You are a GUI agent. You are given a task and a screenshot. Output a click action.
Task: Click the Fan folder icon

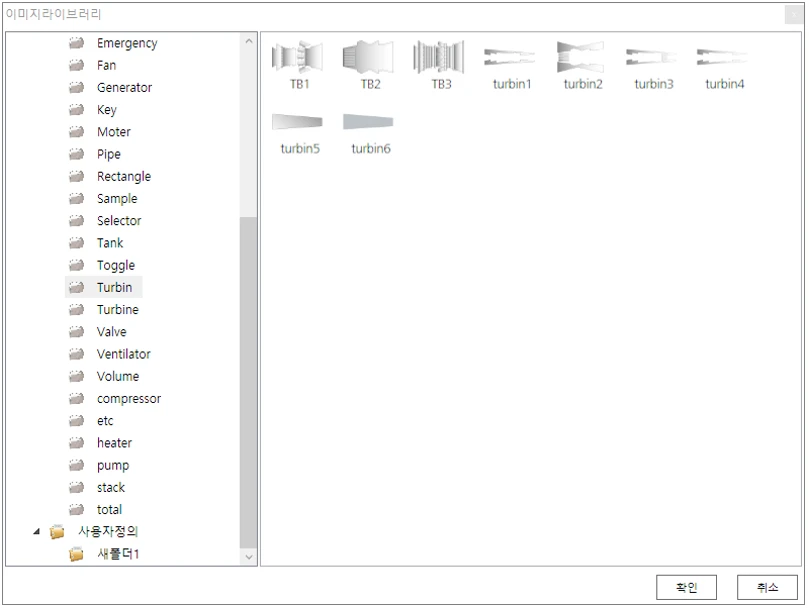pyautogui.click(x=76, y=65)
